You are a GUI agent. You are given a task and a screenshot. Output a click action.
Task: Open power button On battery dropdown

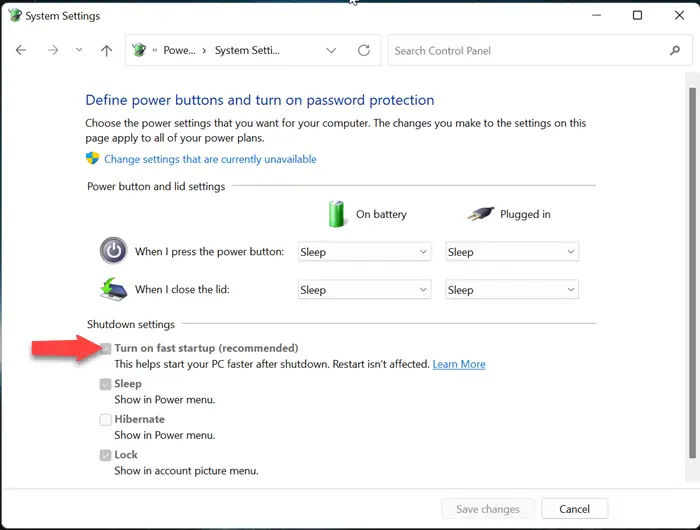(x=364, y=252)
